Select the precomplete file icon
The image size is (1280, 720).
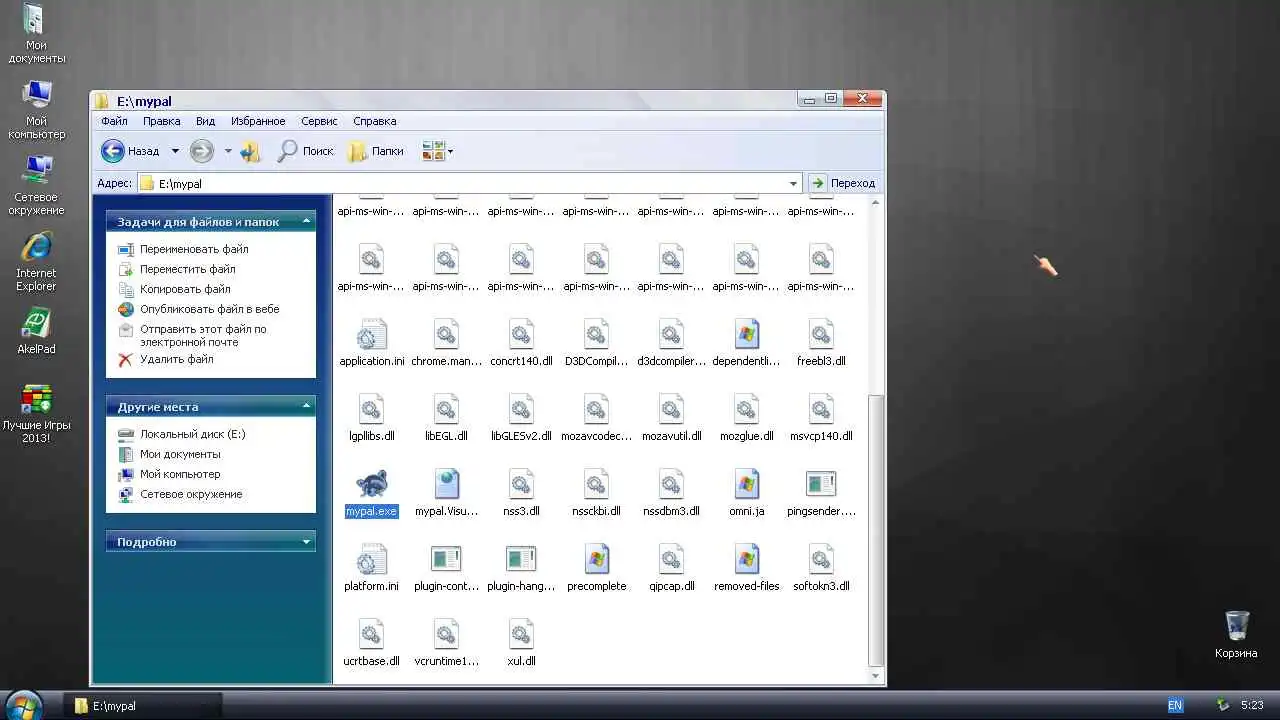pos(596,559)
